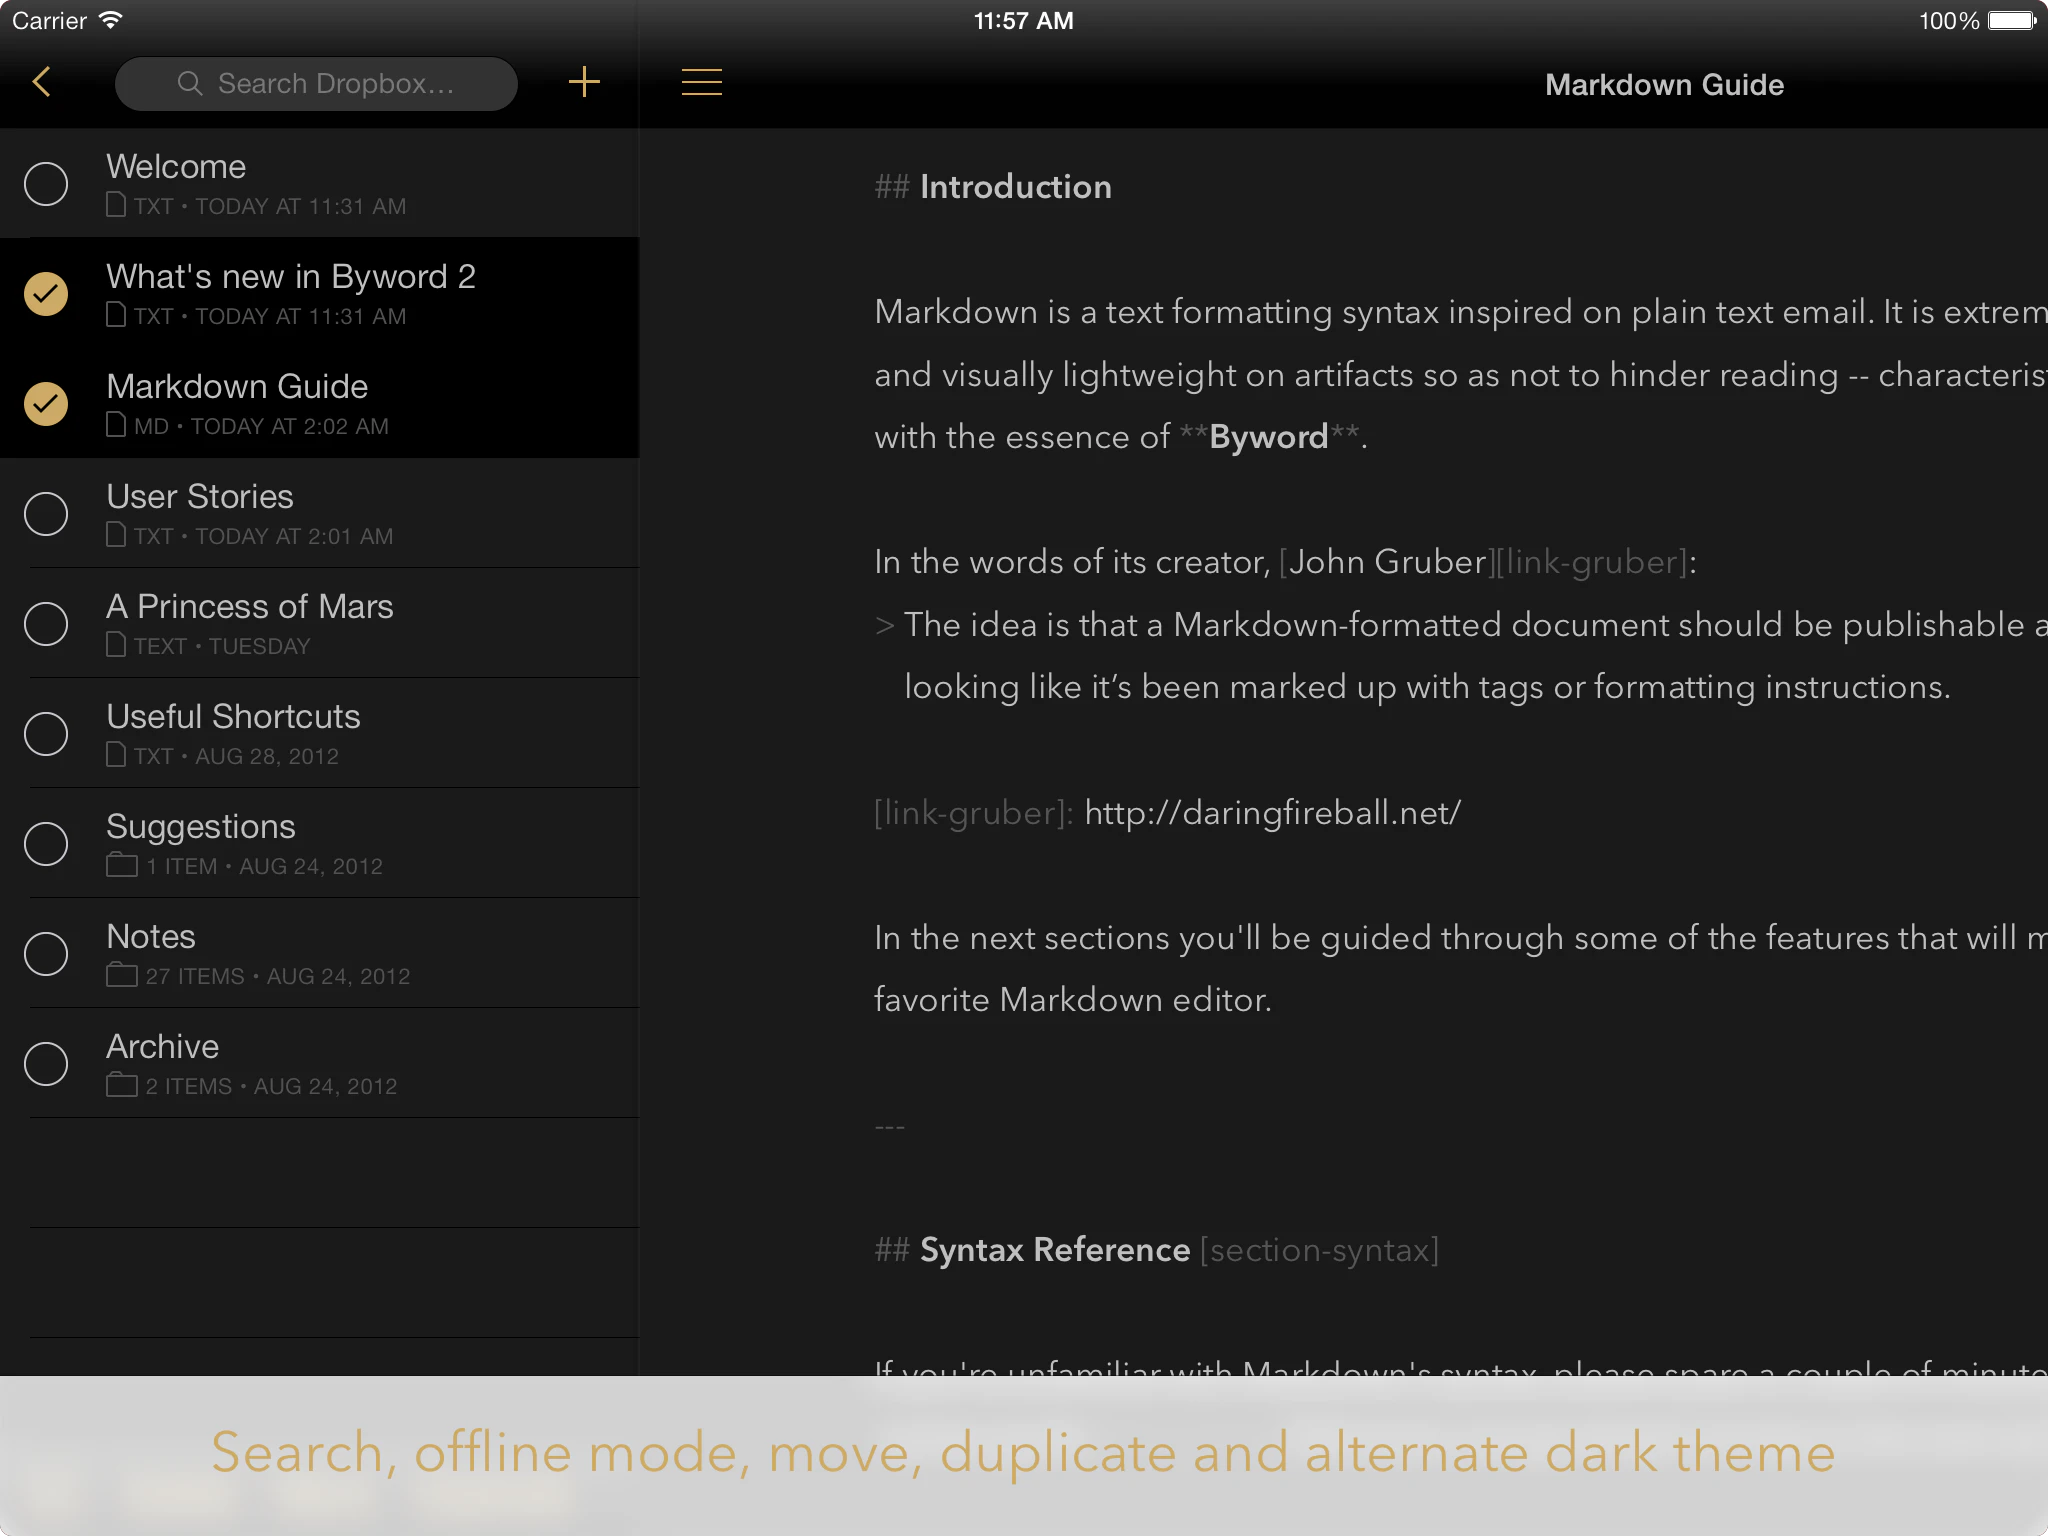Deselect the Markdown Guide checkmark
The width and height of the screenshot is (2048, 1536).
coord(46,404)
